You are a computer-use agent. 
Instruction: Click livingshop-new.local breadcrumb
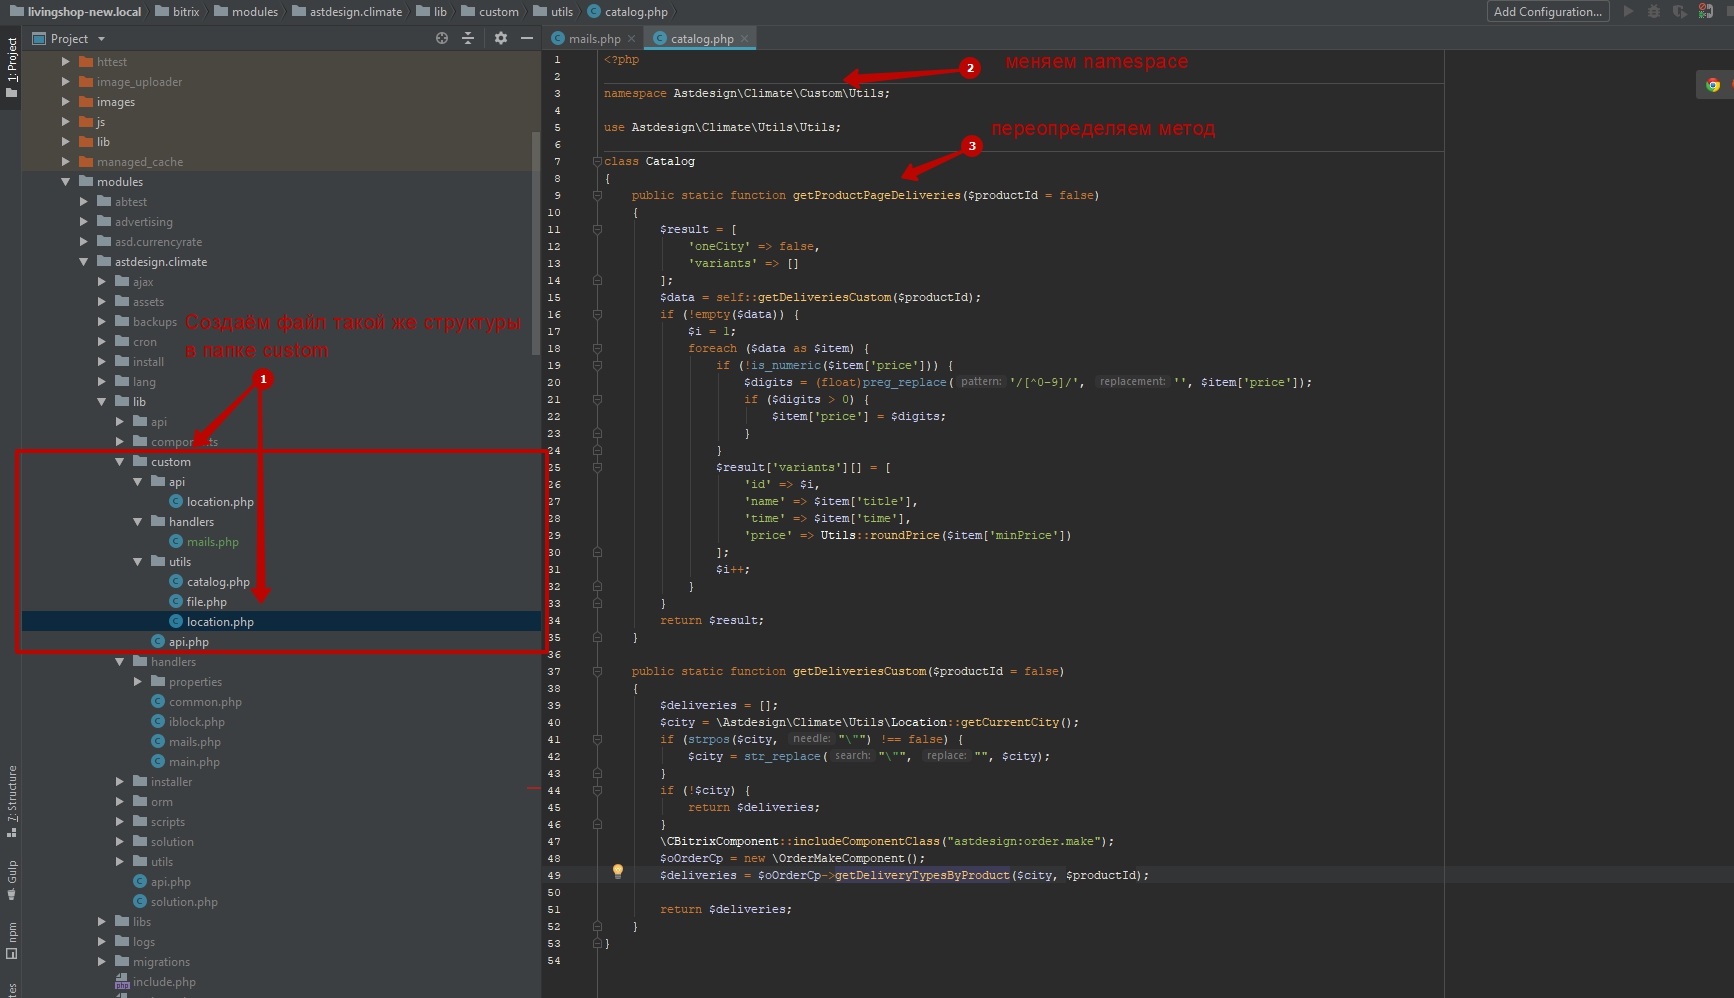[x=75, y=12]
